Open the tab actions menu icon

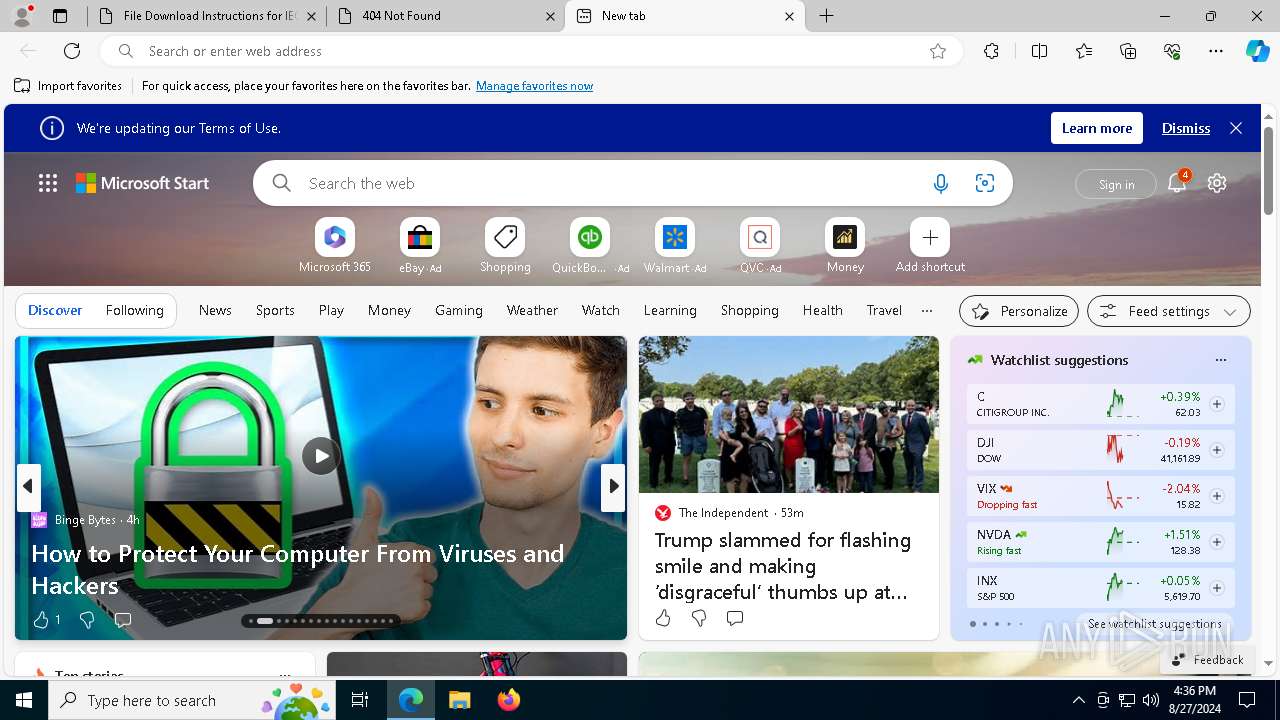(x=60, y=16)
